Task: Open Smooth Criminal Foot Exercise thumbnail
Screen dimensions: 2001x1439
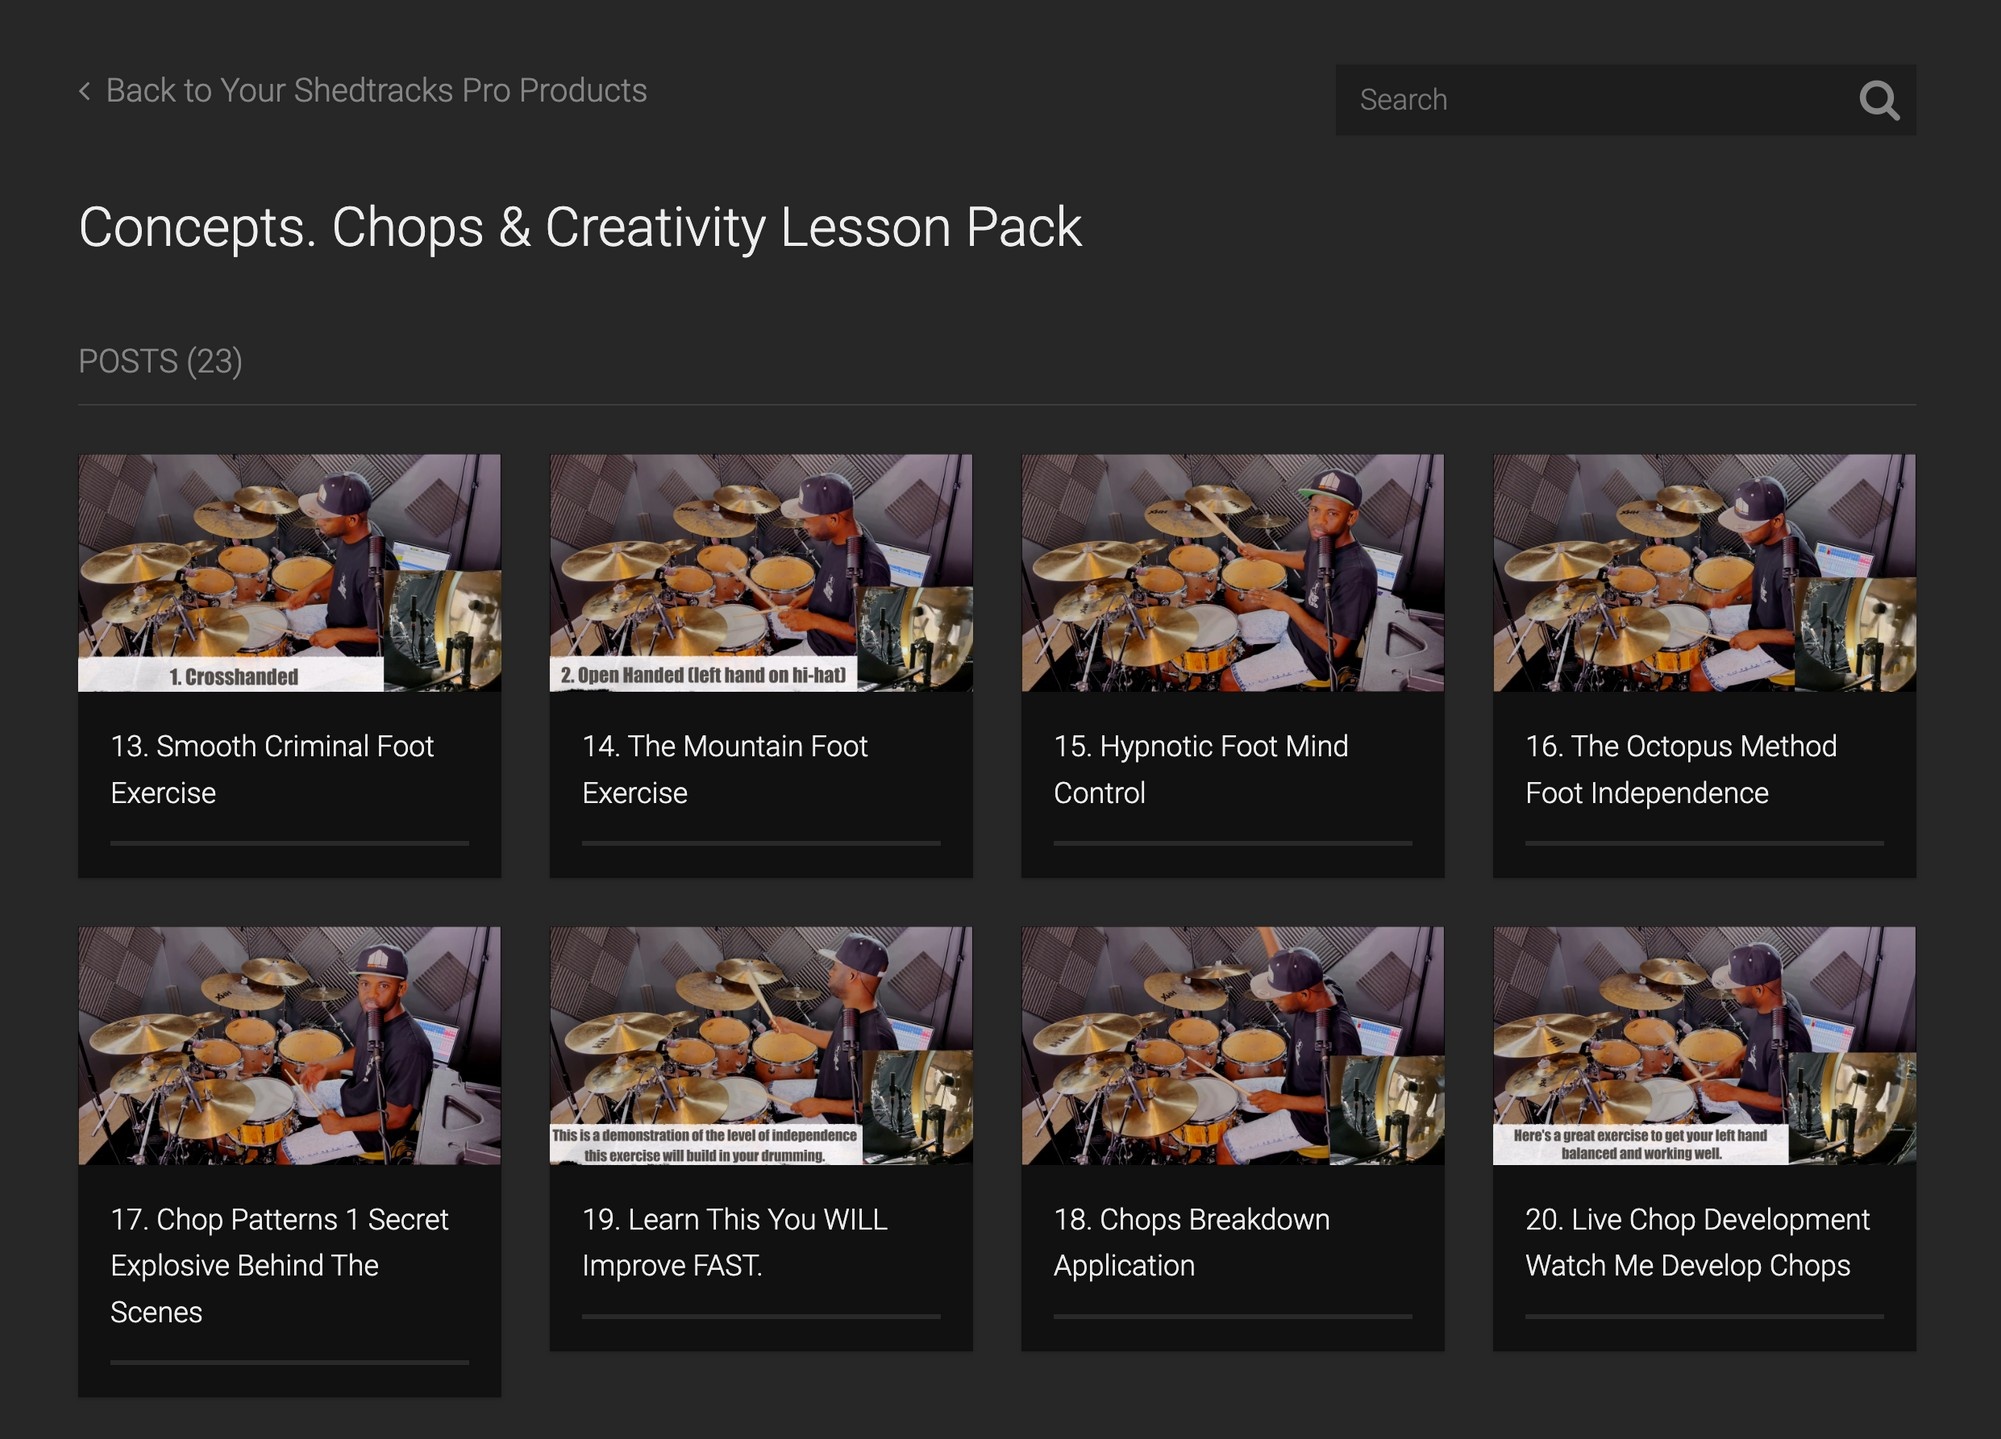Action: (x=289, y=572)
